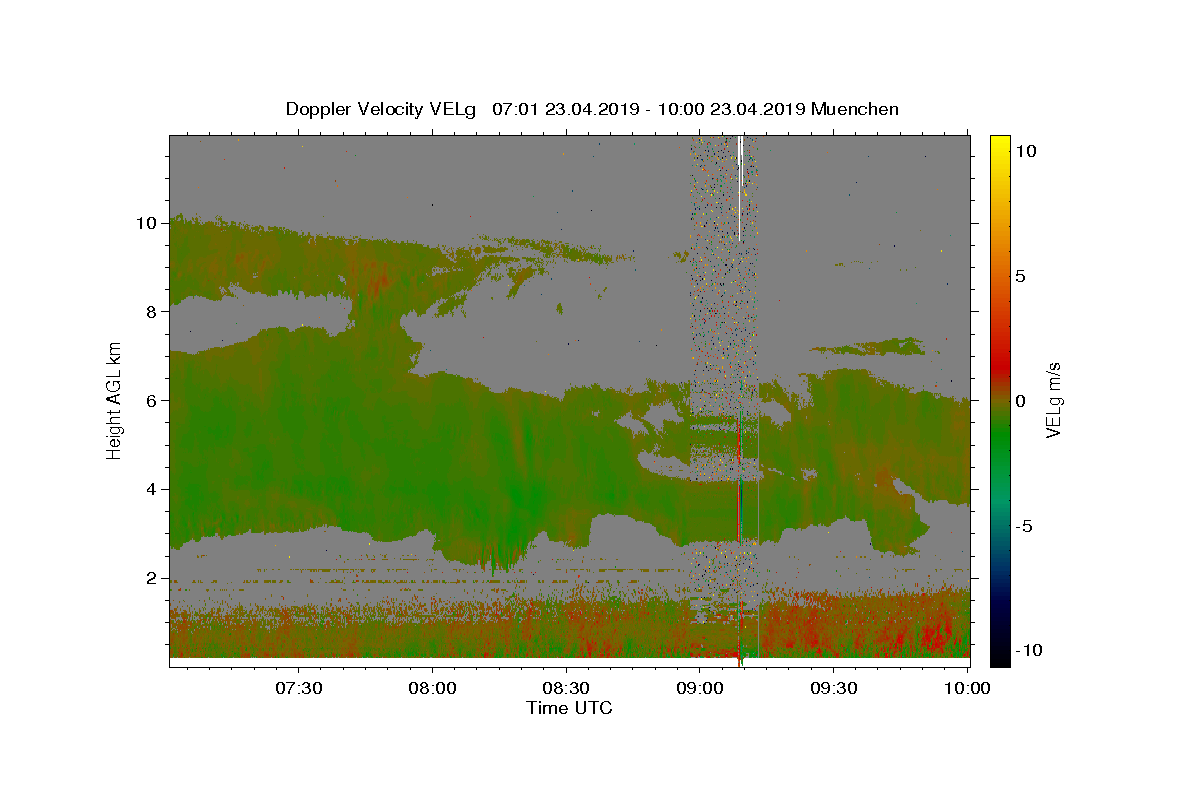Click the 08:30 time tick label

click(566, 688)
